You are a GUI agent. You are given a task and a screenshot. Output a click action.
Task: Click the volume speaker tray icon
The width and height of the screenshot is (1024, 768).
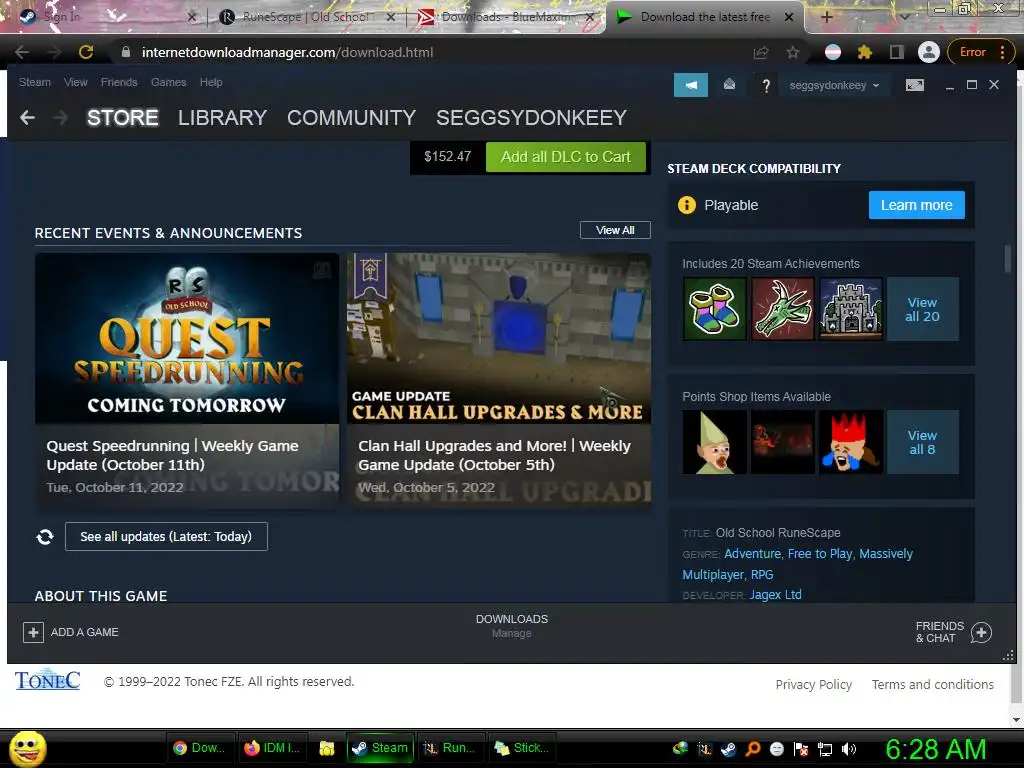[849, 749]
